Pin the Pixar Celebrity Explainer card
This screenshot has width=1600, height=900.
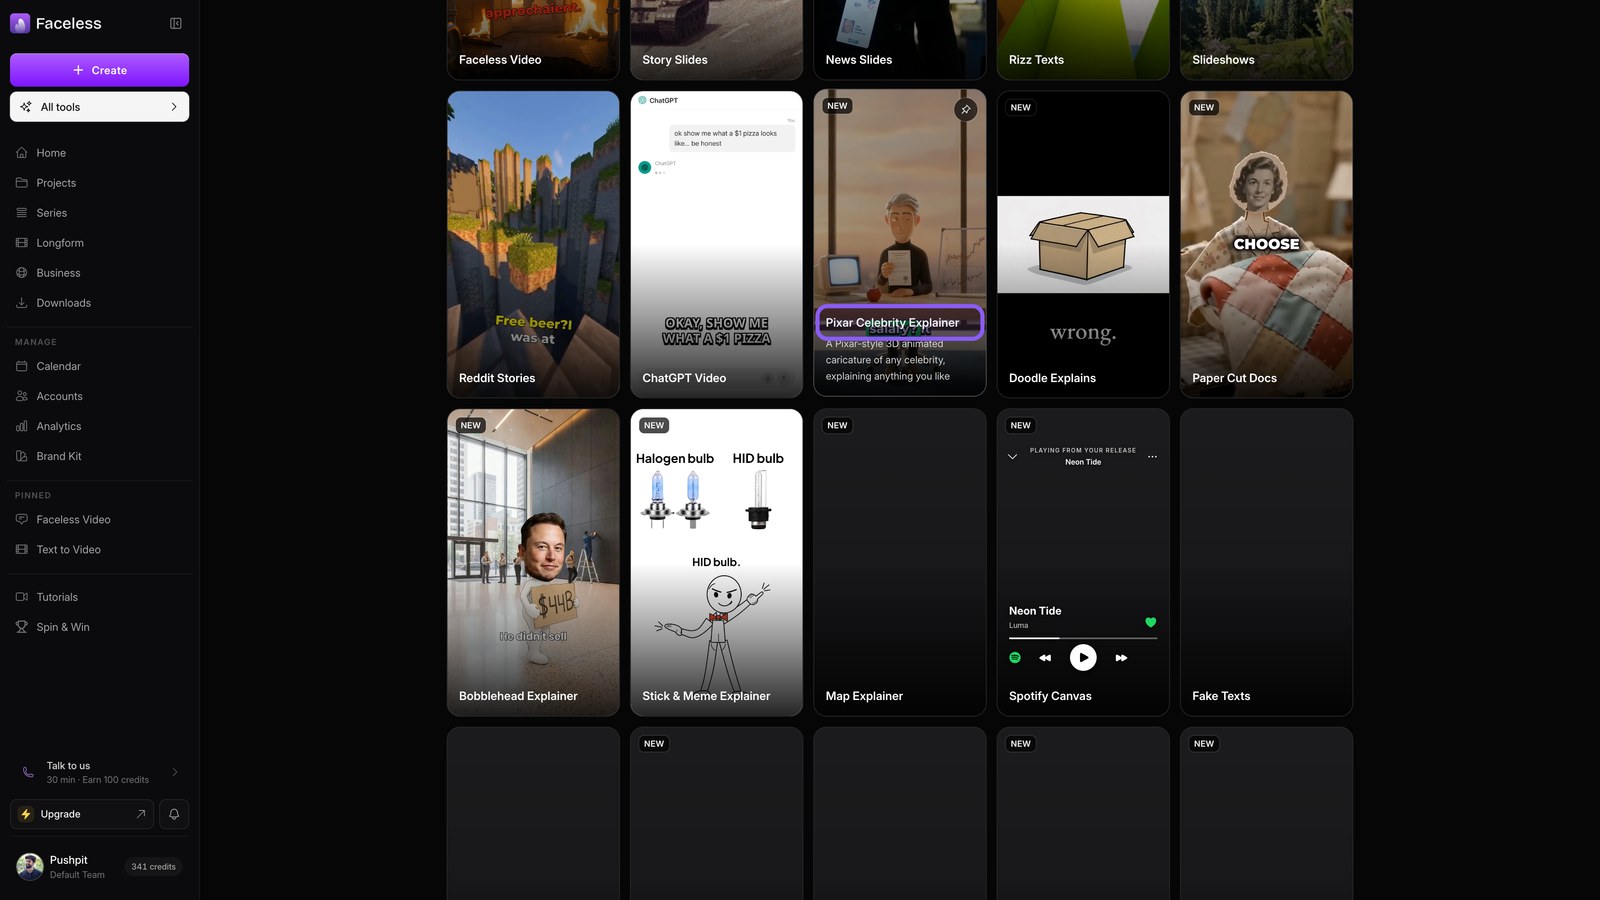click(965, 109)
